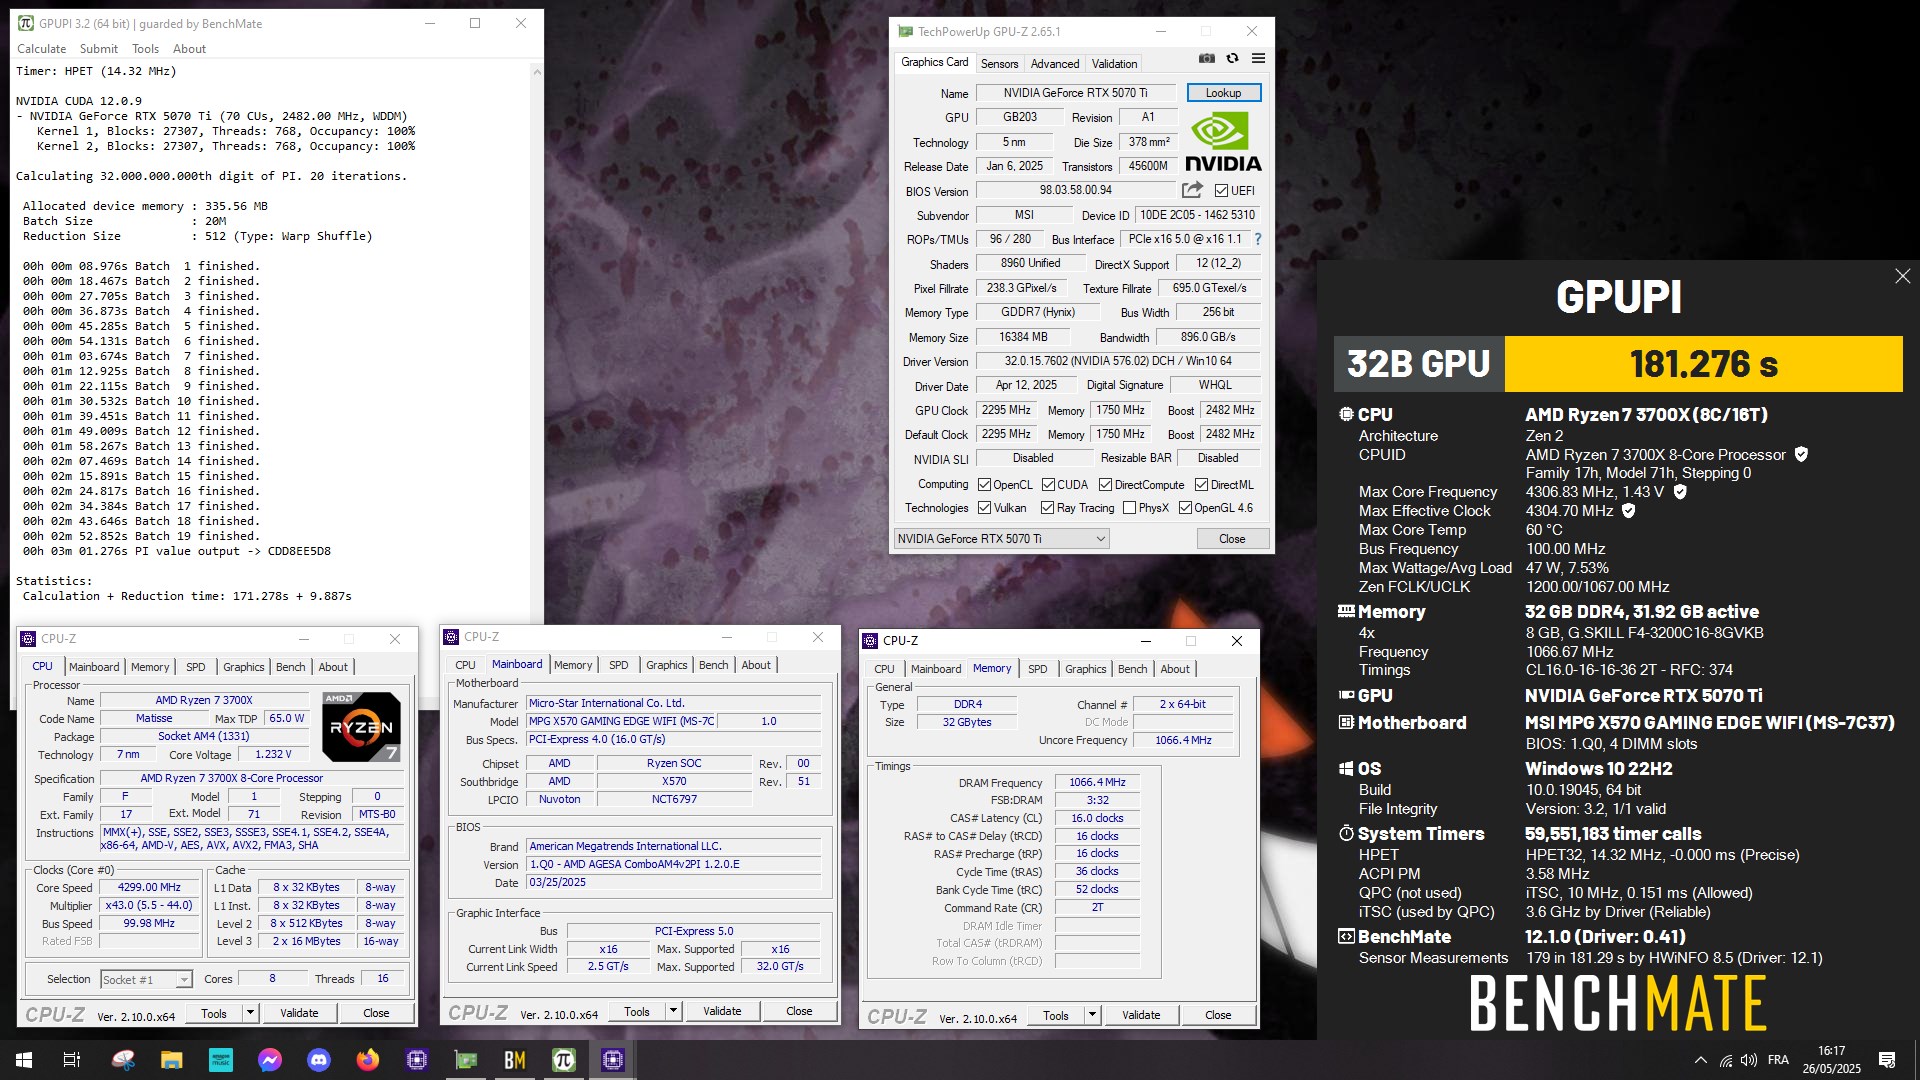Open the Windows Start menu

pos(24,1060)
